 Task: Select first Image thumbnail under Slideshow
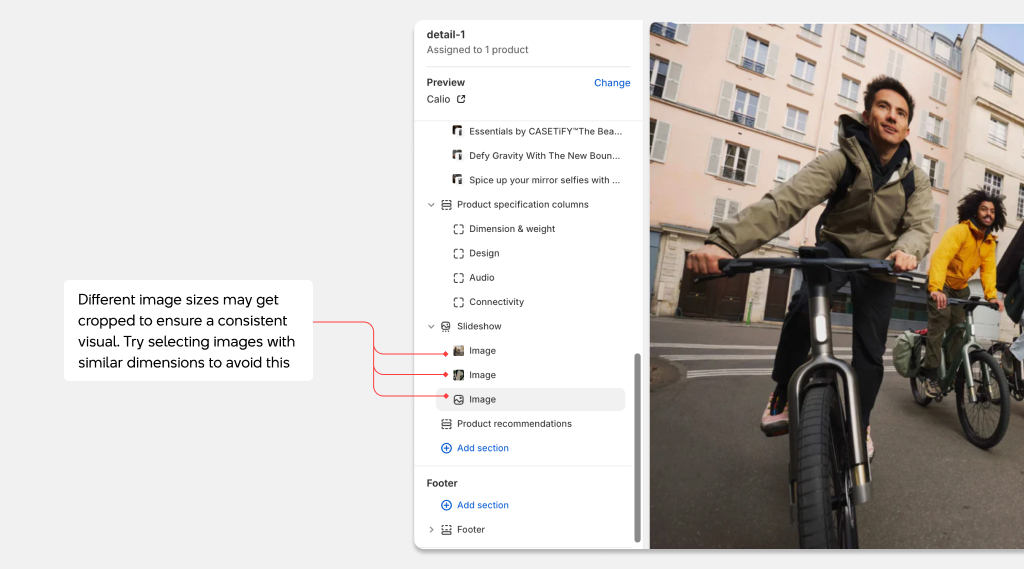(458, 351)
